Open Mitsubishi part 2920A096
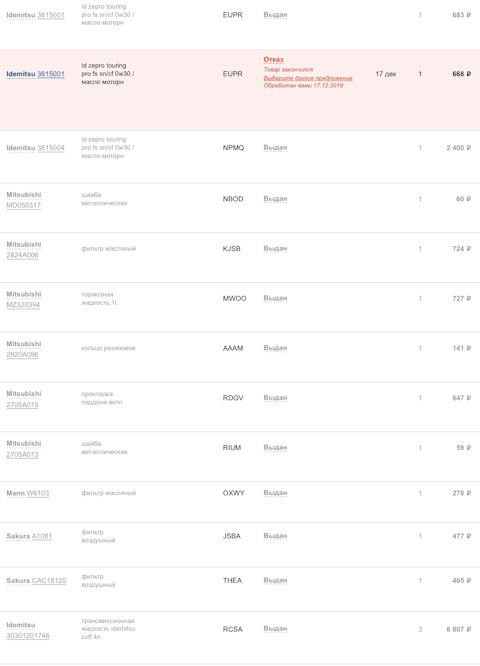 (22, 354)
